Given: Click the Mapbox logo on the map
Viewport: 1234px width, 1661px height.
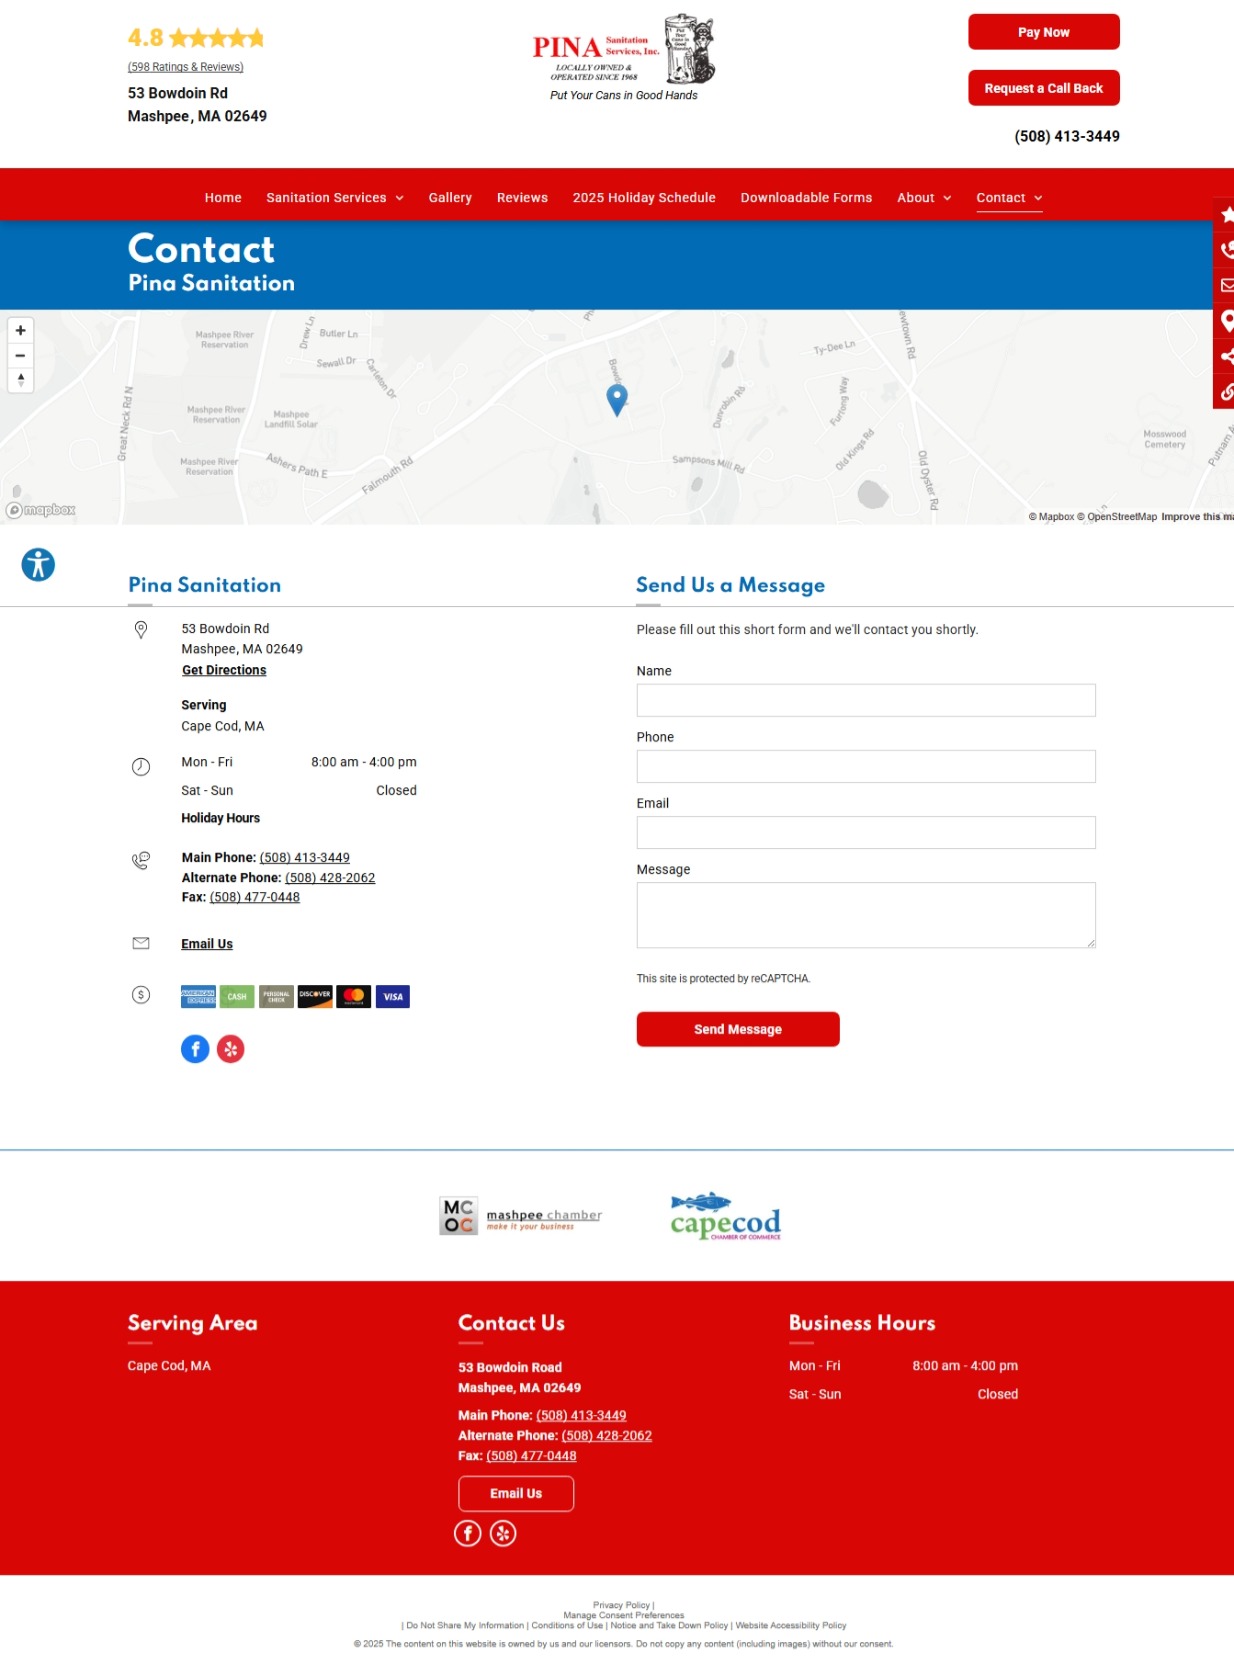Looking at the screenshot, I should [x=41, y=510].
